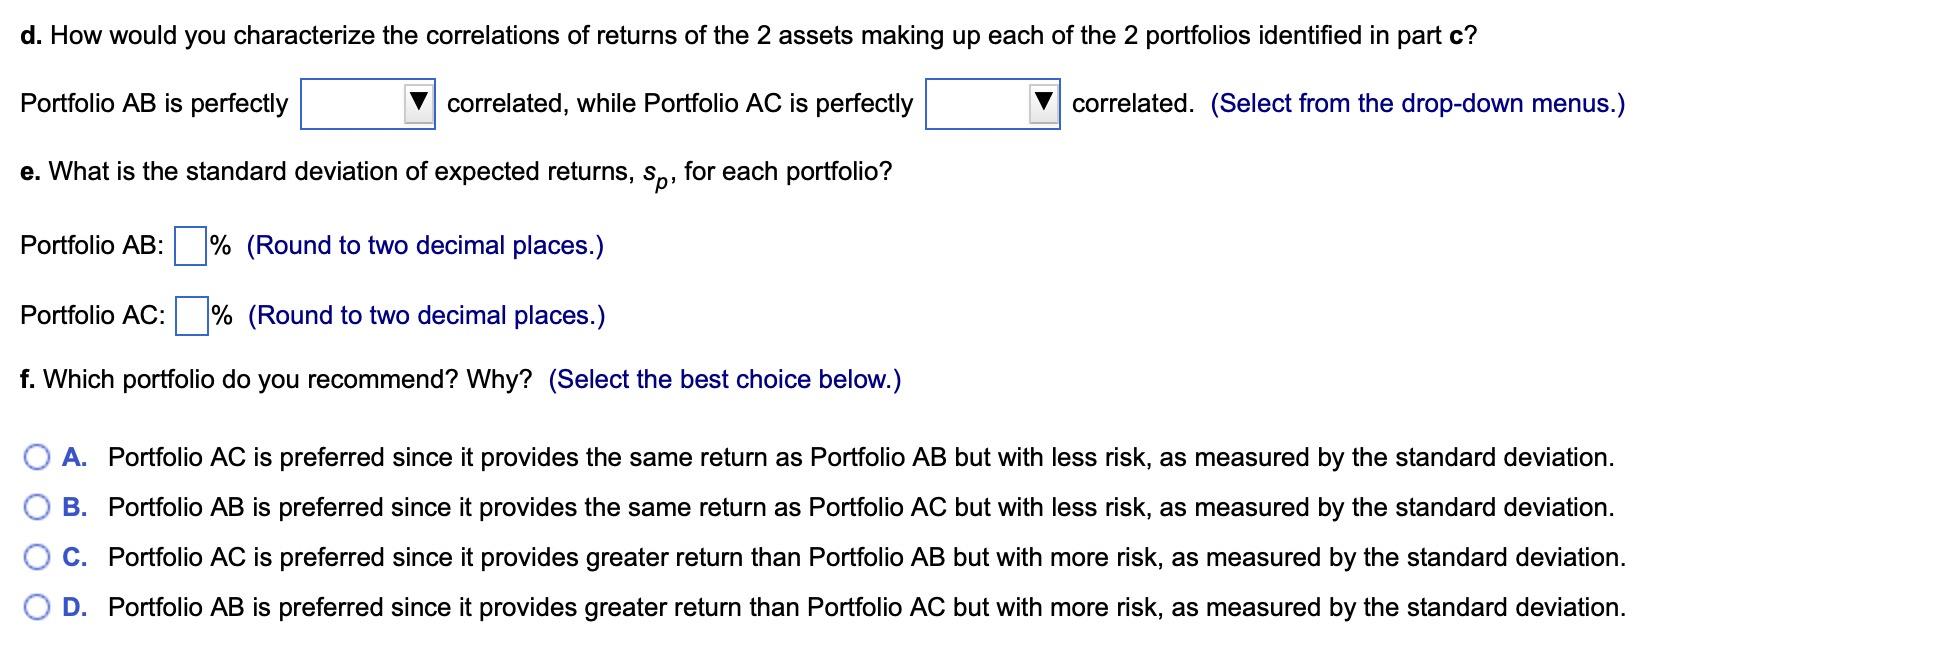
Task: Click answer text: AC preferred, greater return, more risk
Action: click(866, 558)
